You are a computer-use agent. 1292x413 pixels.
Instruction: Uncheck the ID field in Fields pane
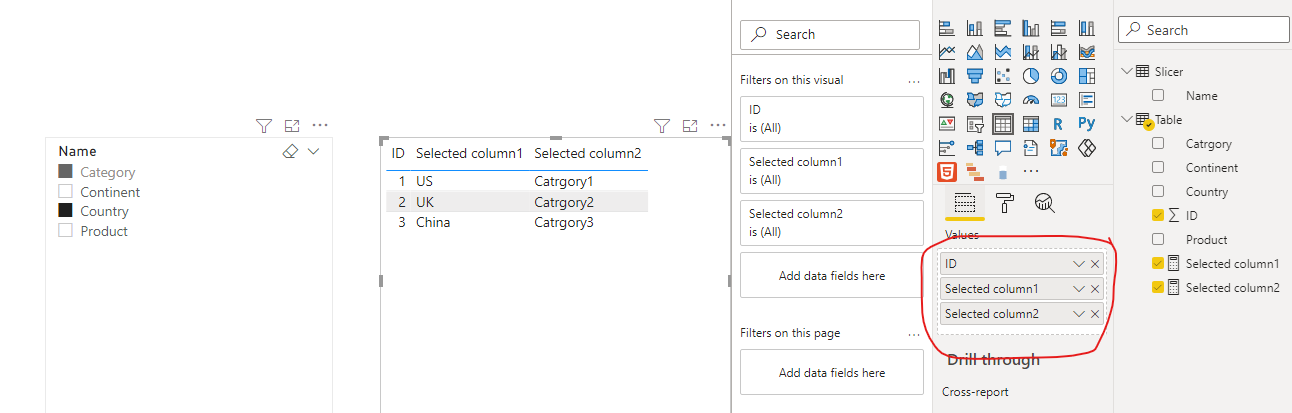point(1158,215)
